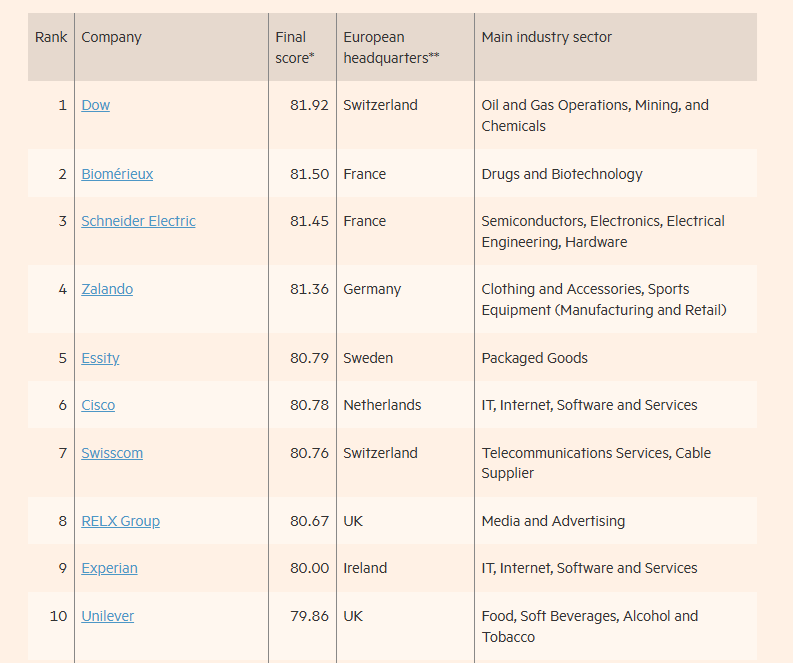Open the Schneider Electric company page
793x663 pixels.
coord(138,221)
